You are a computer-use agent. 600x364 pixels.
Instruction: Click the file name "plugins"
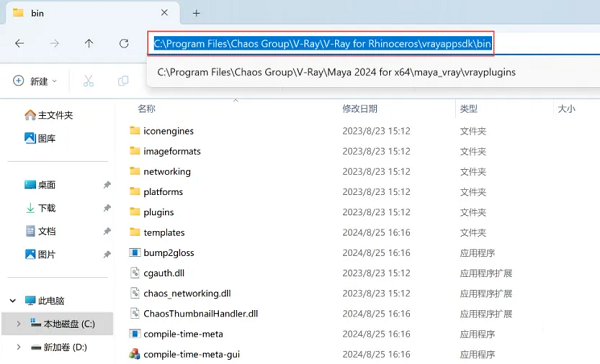tap(158, 212)
